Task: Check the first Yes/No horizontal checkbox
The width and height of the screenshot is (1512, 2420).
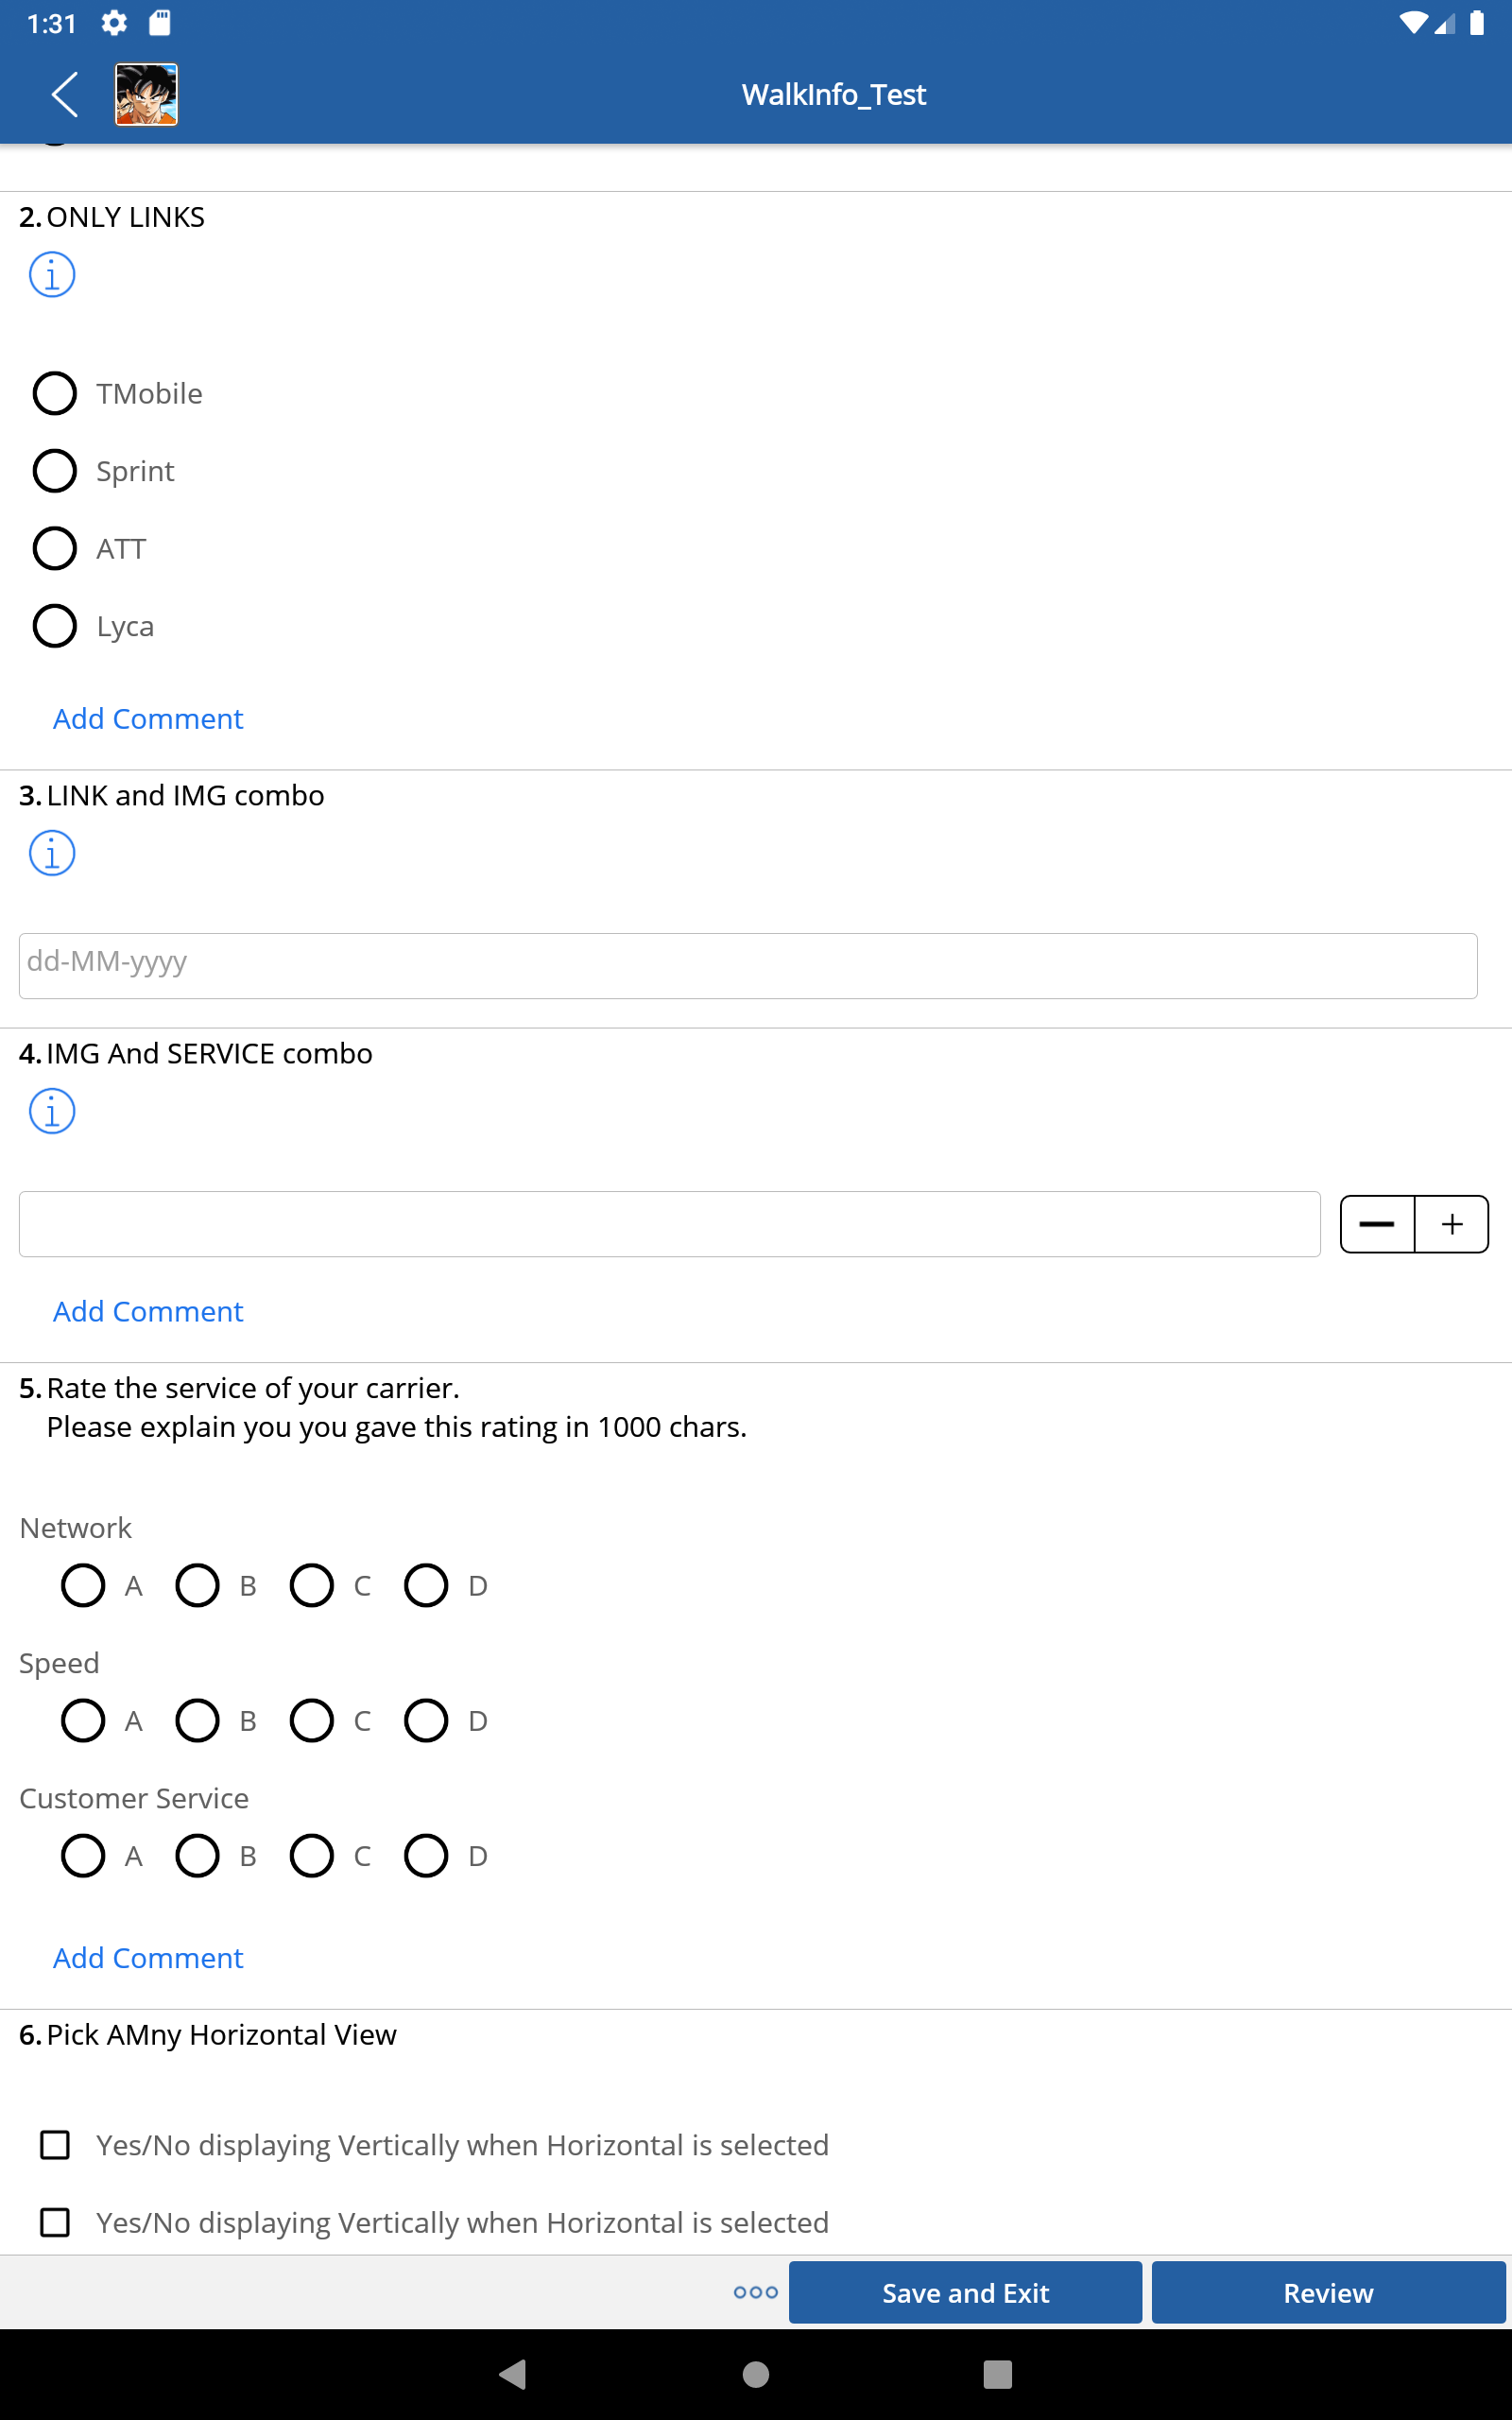Action: click(55, 2145)
